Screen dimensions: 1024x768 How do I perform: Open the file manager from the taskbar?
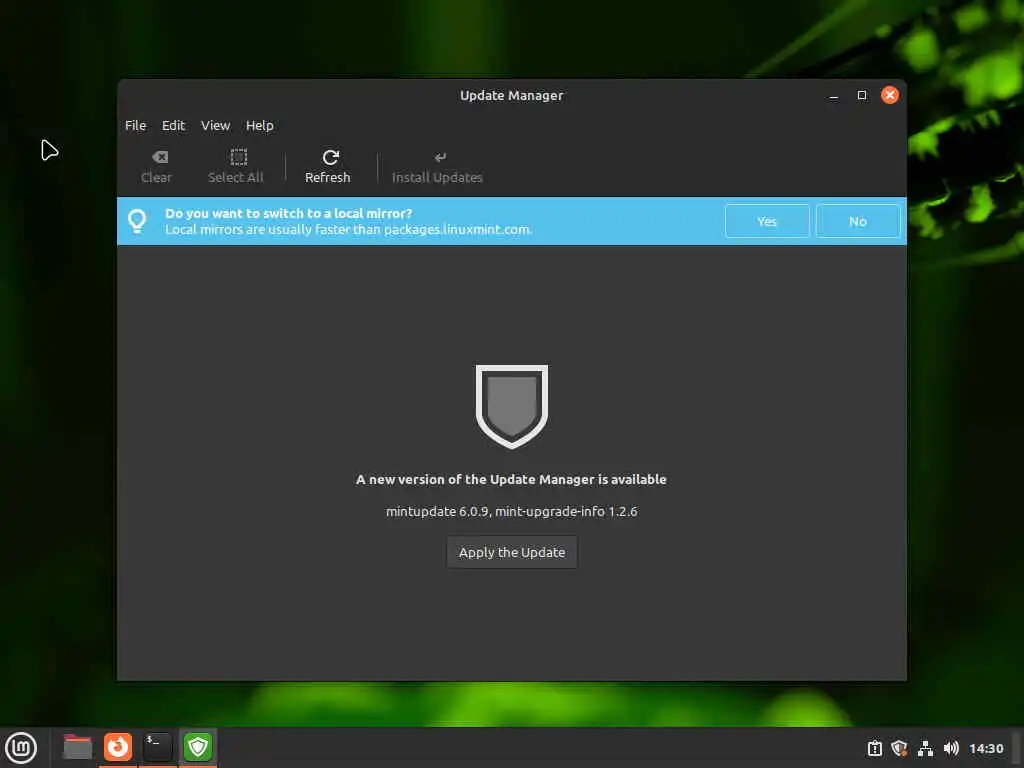[78, 747]
